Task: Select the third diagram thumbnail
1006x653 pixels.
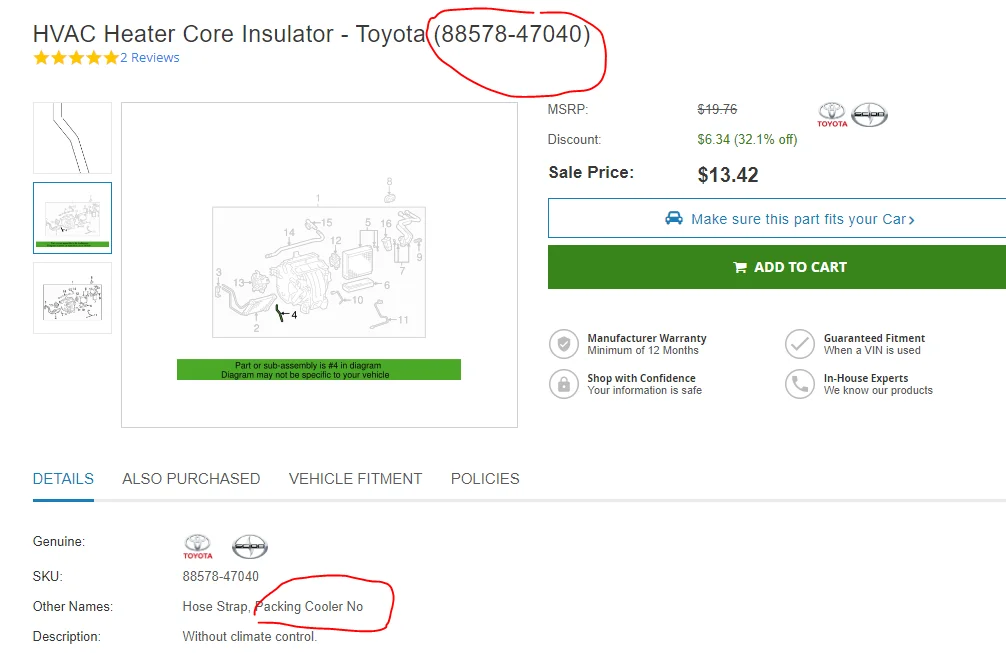Action: 72,298
